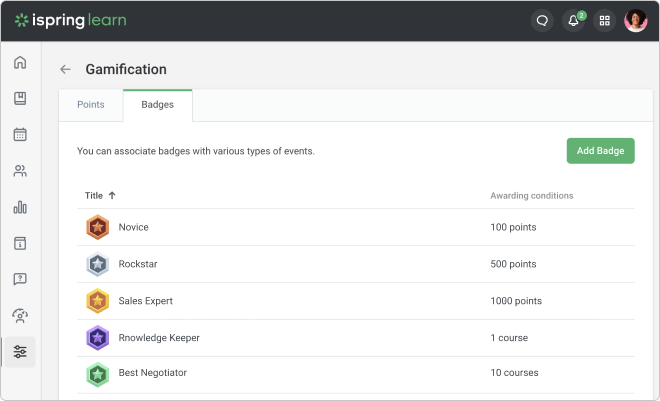Open the Home icon in sidebar
Screen dimensions: 660x401
[x=20, y=62]
